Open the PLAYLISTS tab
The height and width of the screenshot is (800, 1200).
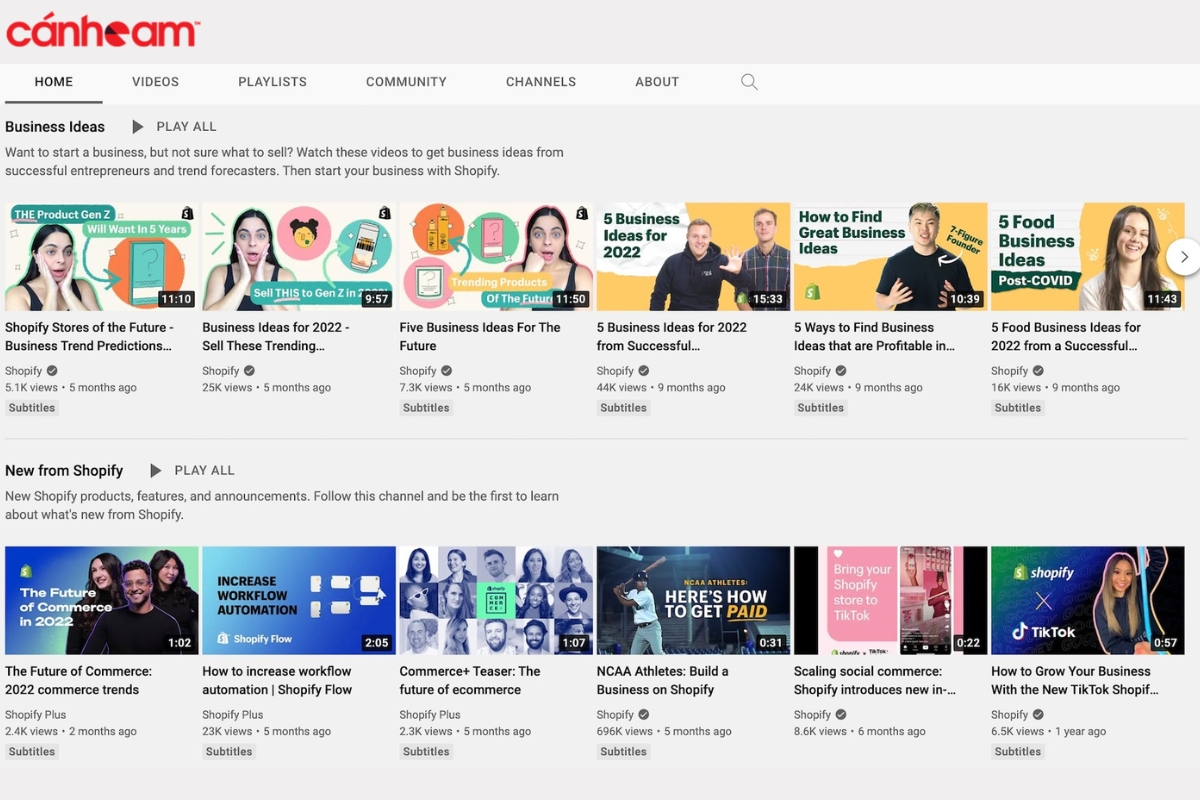[273, 82]
